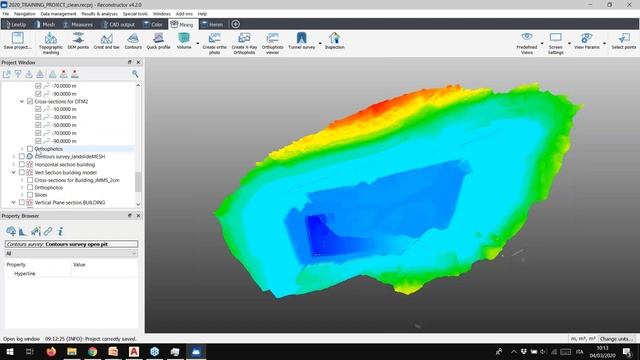Viewport: 640px width, 360px height.
Task: Open the Predefined Views dropdown arrow
Action: tap(542, 43)
